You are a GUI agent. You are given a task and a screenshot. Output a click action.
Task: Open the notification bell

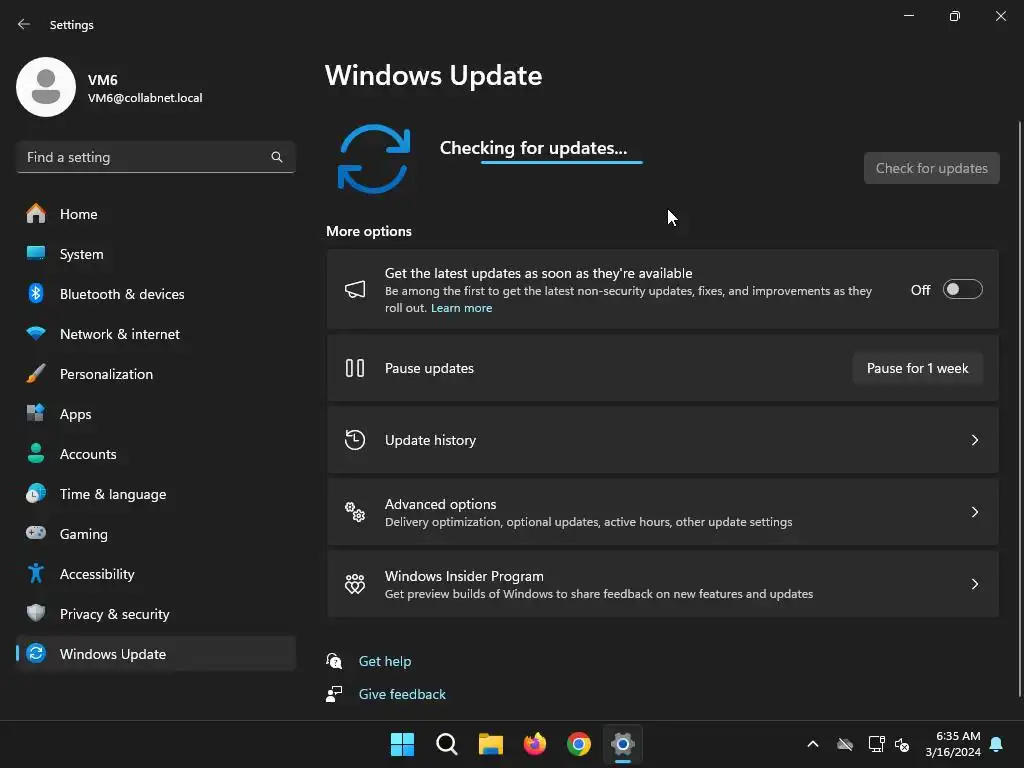tap(997, 744)
